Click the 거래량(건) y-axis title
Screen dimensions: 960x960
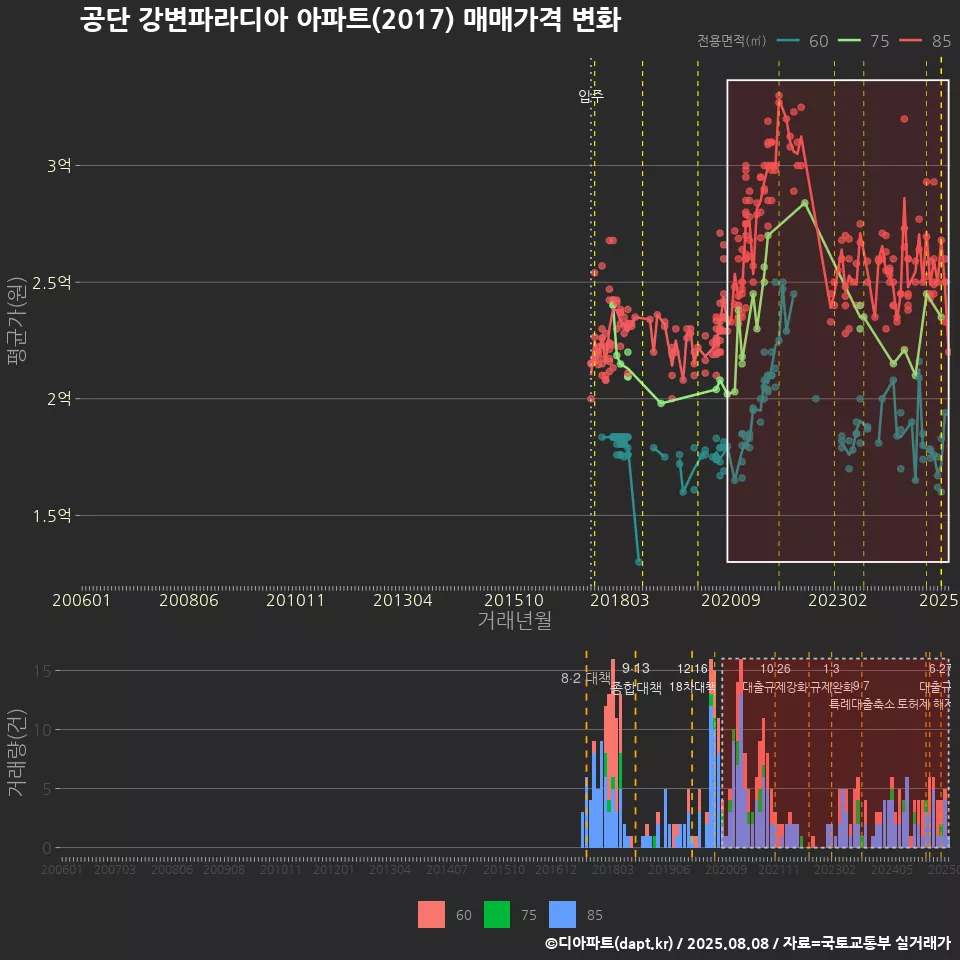pos(17,752)
